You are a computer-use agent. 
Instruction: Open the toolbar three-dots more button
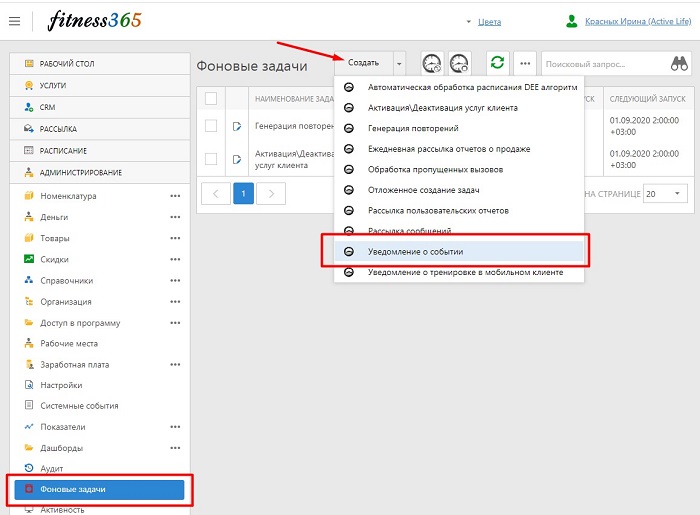click(x=525, y=63)
